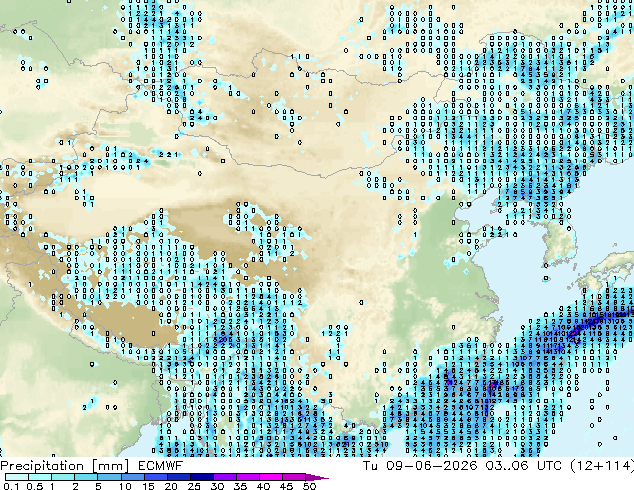Click the '10' legend value
The width and height of the screenshot is (634, 490).
[x=125, y=486]
